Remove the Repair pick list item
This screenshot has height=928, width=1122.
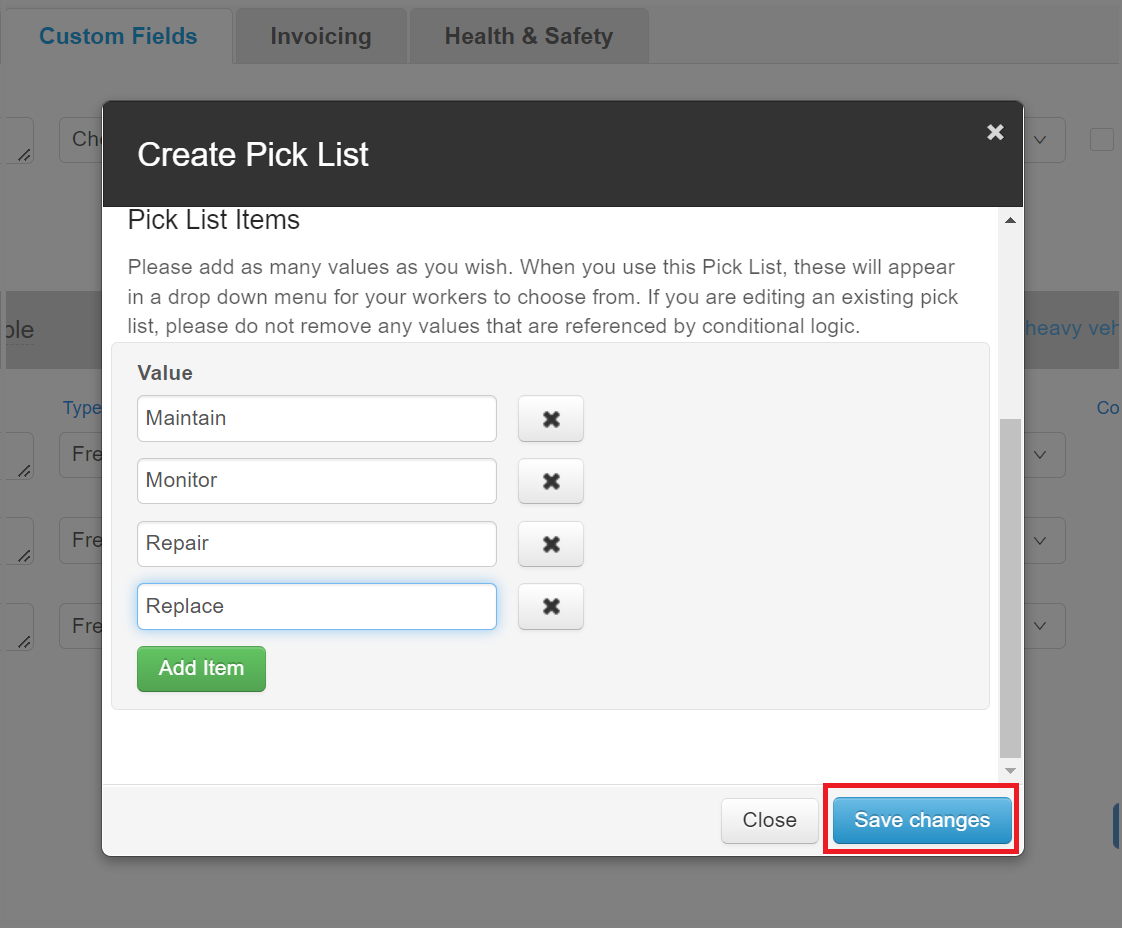click(550, 544)
